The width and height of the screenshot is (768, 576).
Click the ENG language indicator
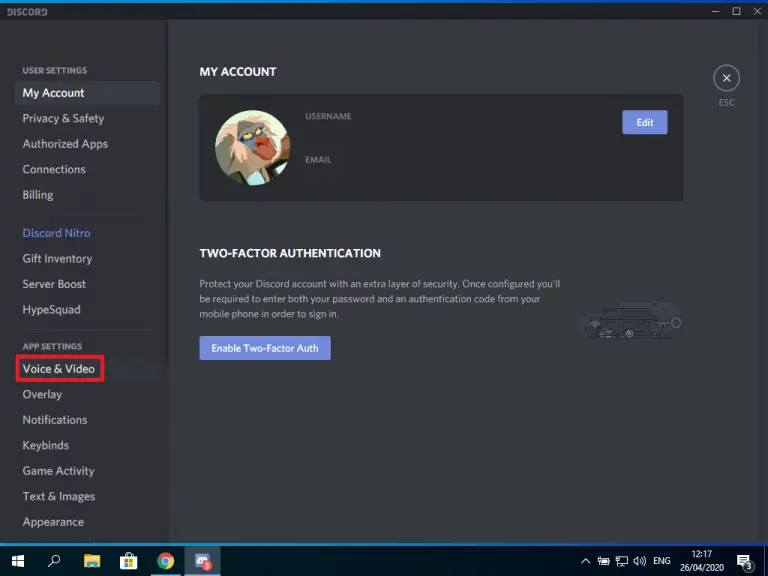pyautogui.click(x=662, y=561)
